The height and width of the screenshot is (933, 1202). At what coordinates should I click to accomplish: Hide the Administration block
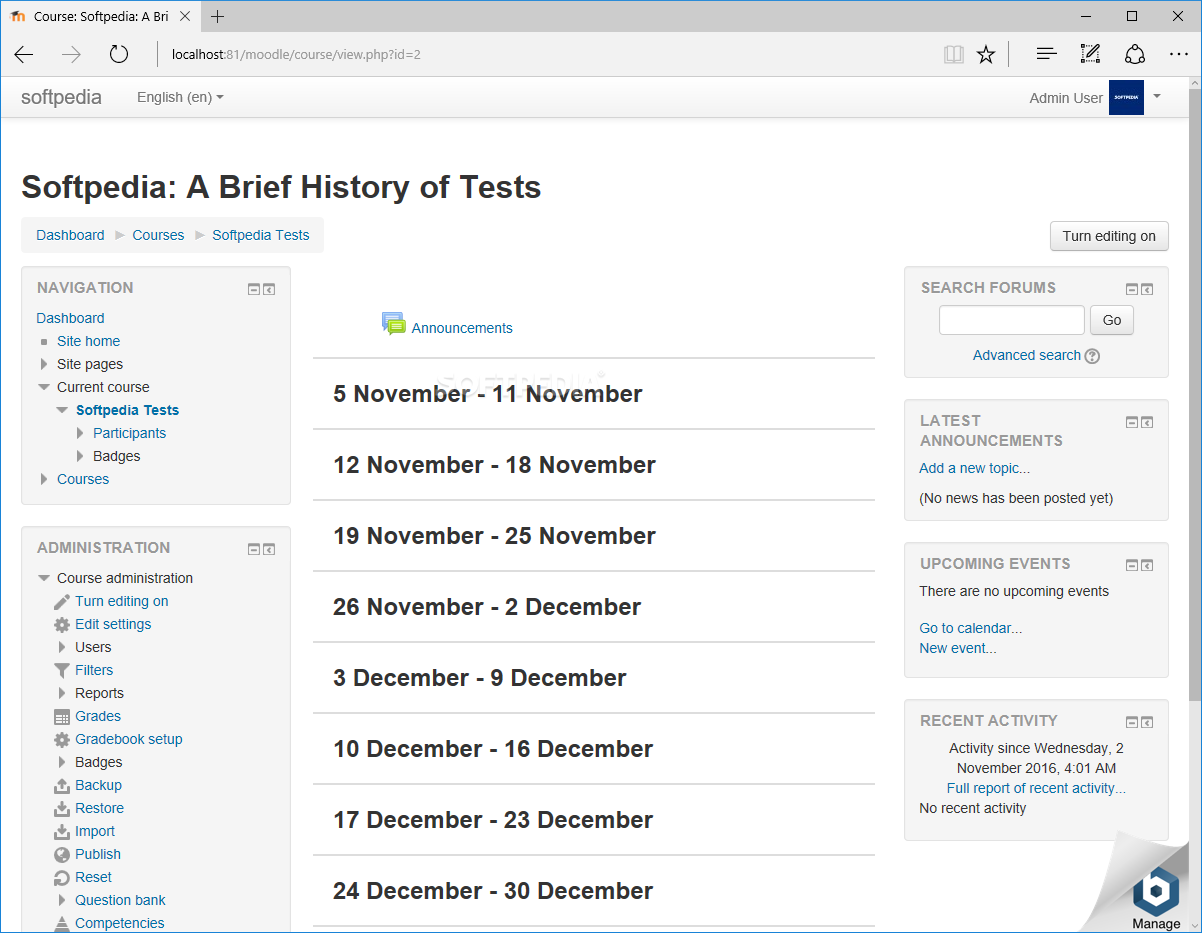[254, 549]
